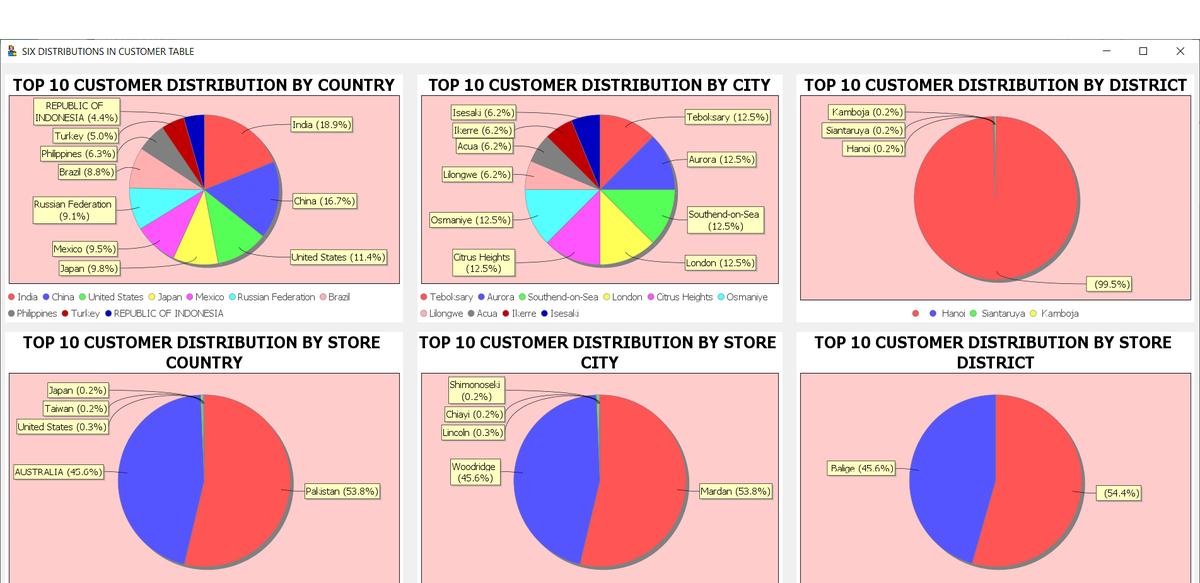Click the 'Aurora (12.5%)' slice label
The height and width of the screenshot is (583, 1200).
721,159
